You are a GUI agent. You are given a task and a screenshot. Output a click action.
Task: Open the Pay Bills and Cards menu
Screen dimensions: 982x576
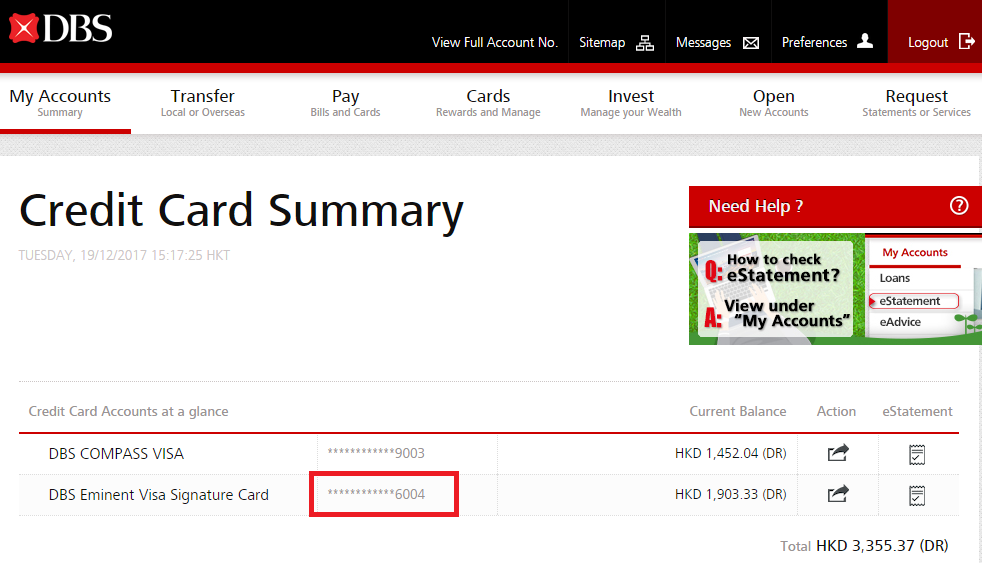pyautogui.click(x=345, y=103)
